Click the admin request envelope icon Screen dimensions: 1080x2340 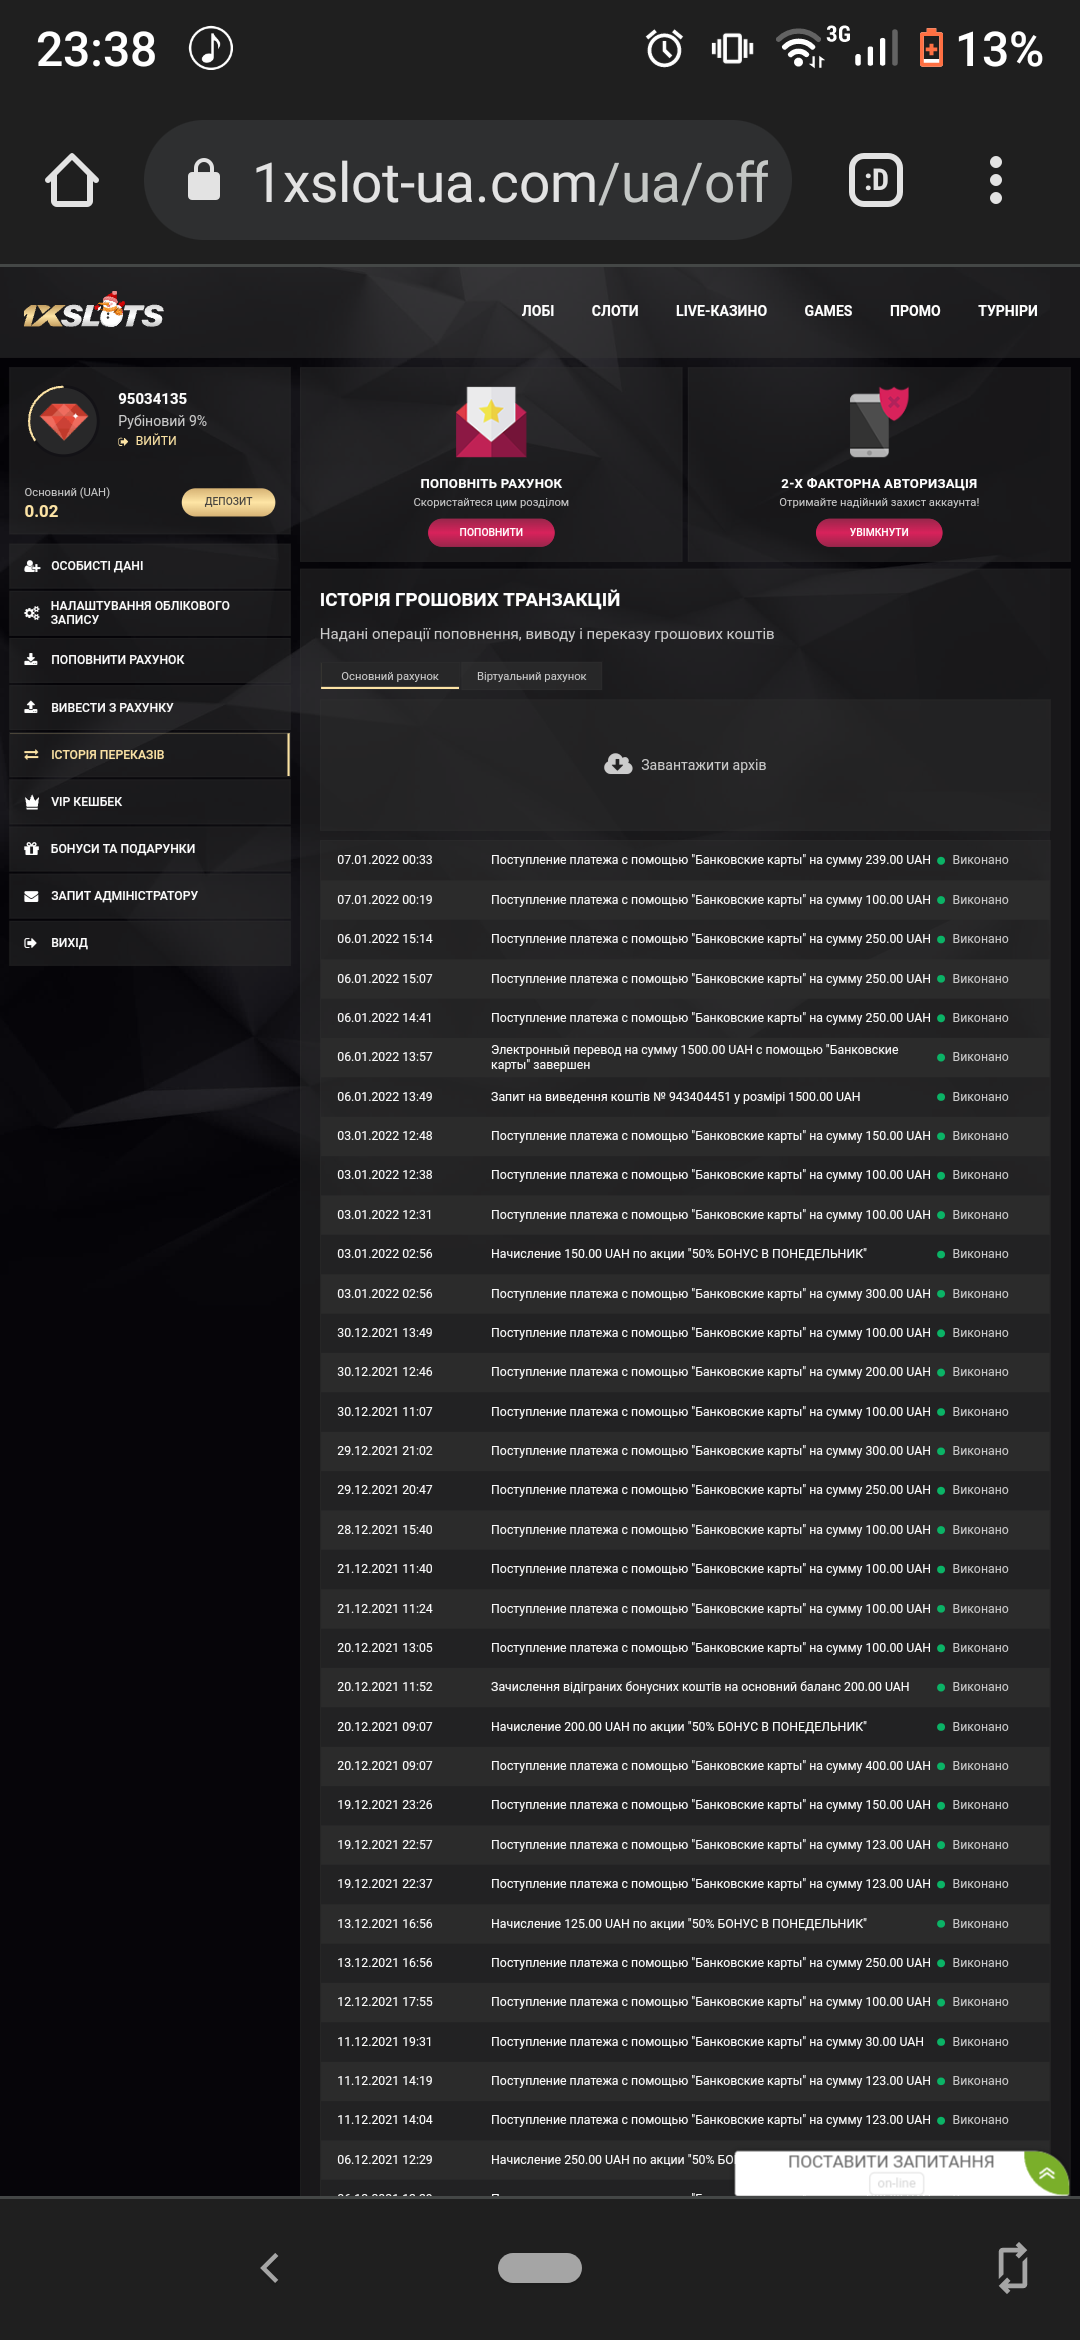pyautogui.click(x=31, y=896)
